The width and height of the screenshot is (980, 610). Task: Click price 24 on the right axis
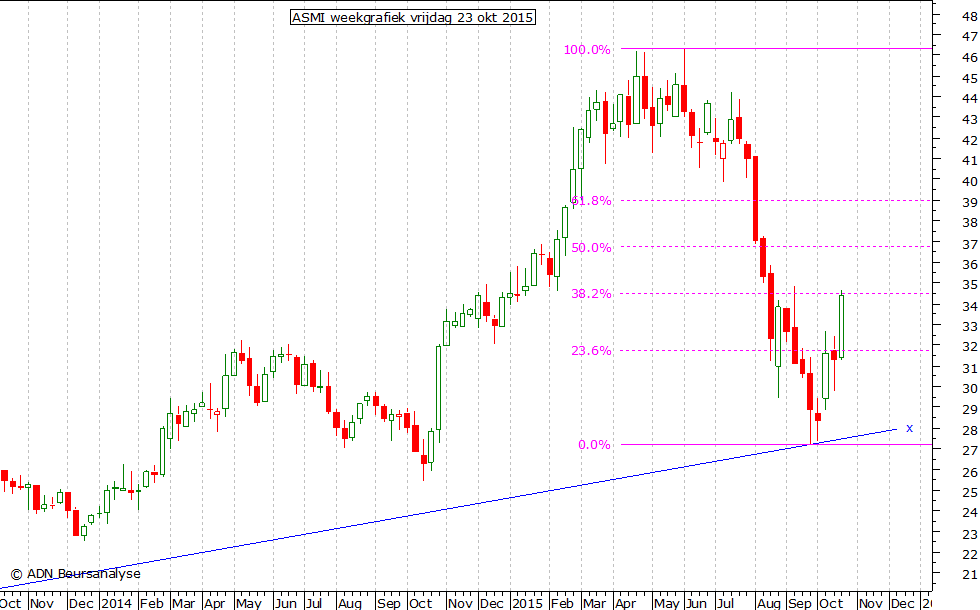[x=969, y=512]
